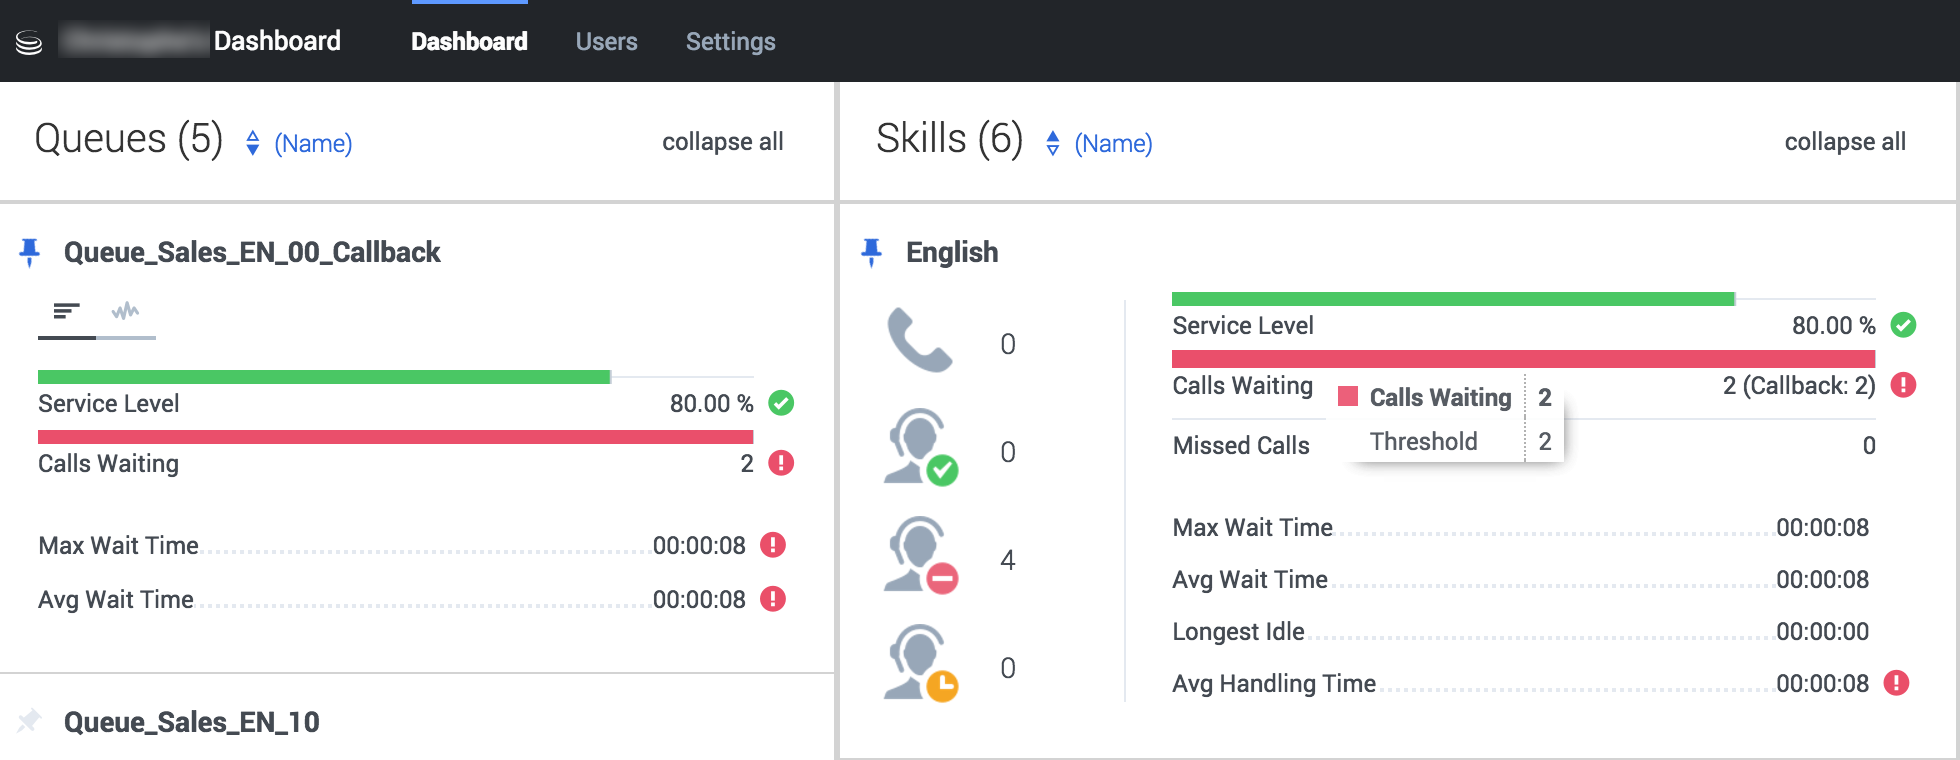Viewport: 1960px width, 760px height.
Task: Open the Queues sort by Name dropdown
Action: click(x=300, y=143)
